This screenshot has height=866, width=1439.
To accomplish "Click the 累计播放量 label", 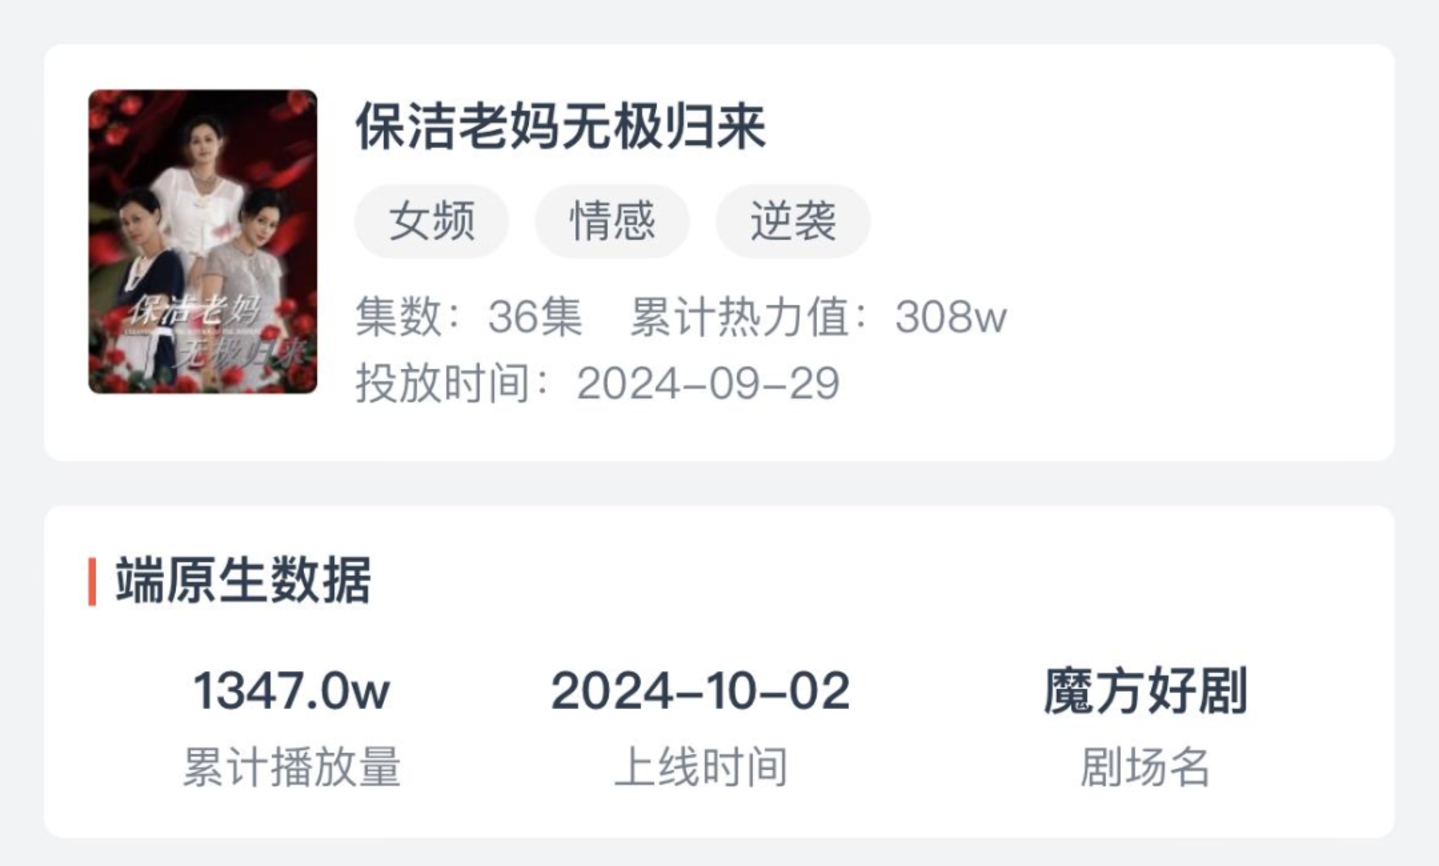I will click(x=291, y=768).
